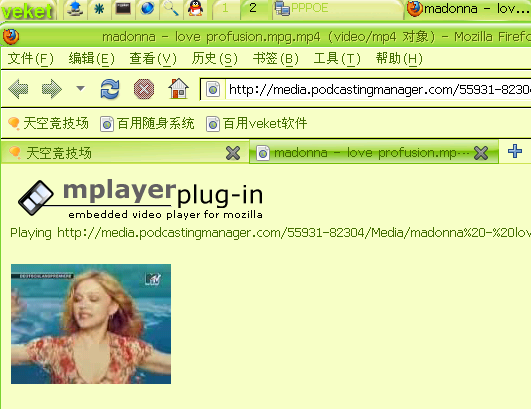531x409 pixels.
Task: Open the 百用veket软件 bookmark
Action: (x=257, y=123)
